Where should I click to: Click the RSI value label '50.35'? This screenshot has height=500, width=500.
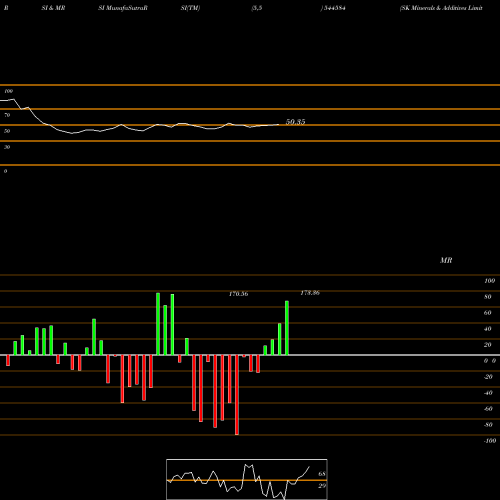[x=295, y=122]
